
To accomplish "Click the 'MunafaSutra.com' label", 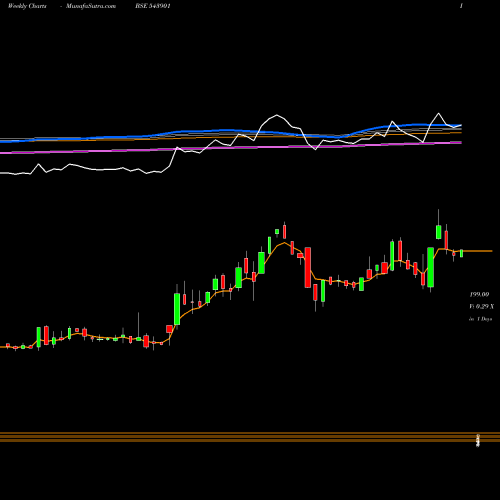I will [91, 6].
